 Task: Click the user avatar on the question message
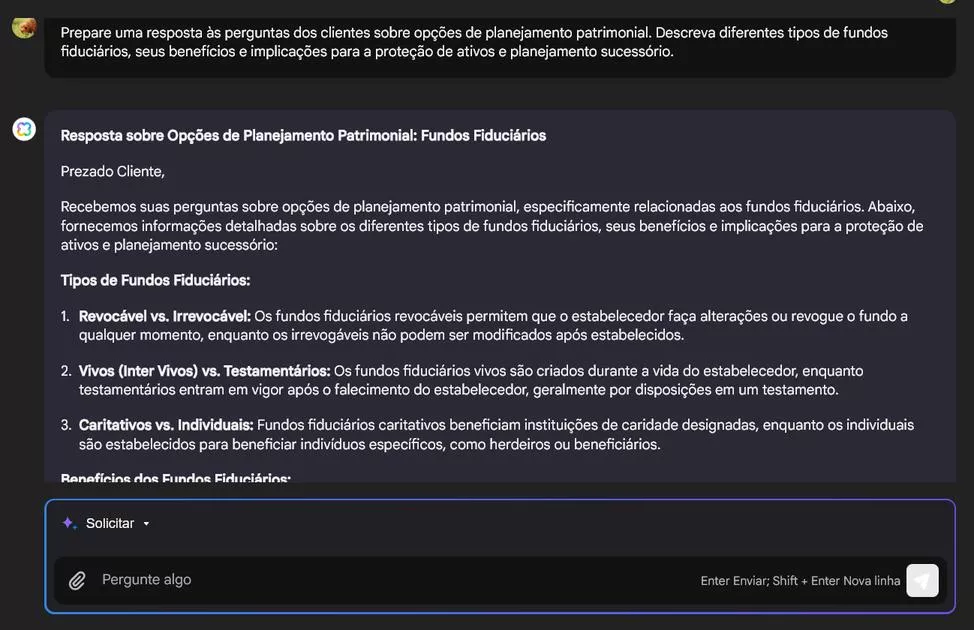pyautogui.click(x=22, y=27)
